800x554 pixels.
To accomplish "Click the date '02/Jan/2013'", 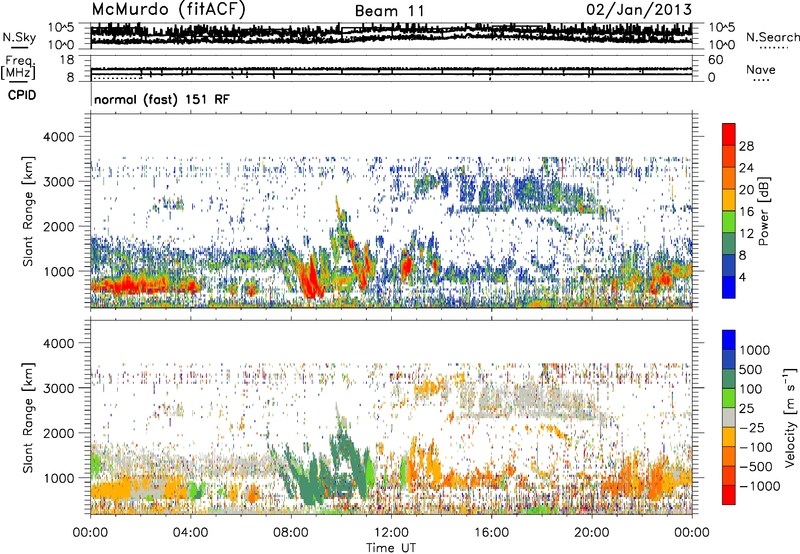I will pyautogui.click(x=639, y=9).
